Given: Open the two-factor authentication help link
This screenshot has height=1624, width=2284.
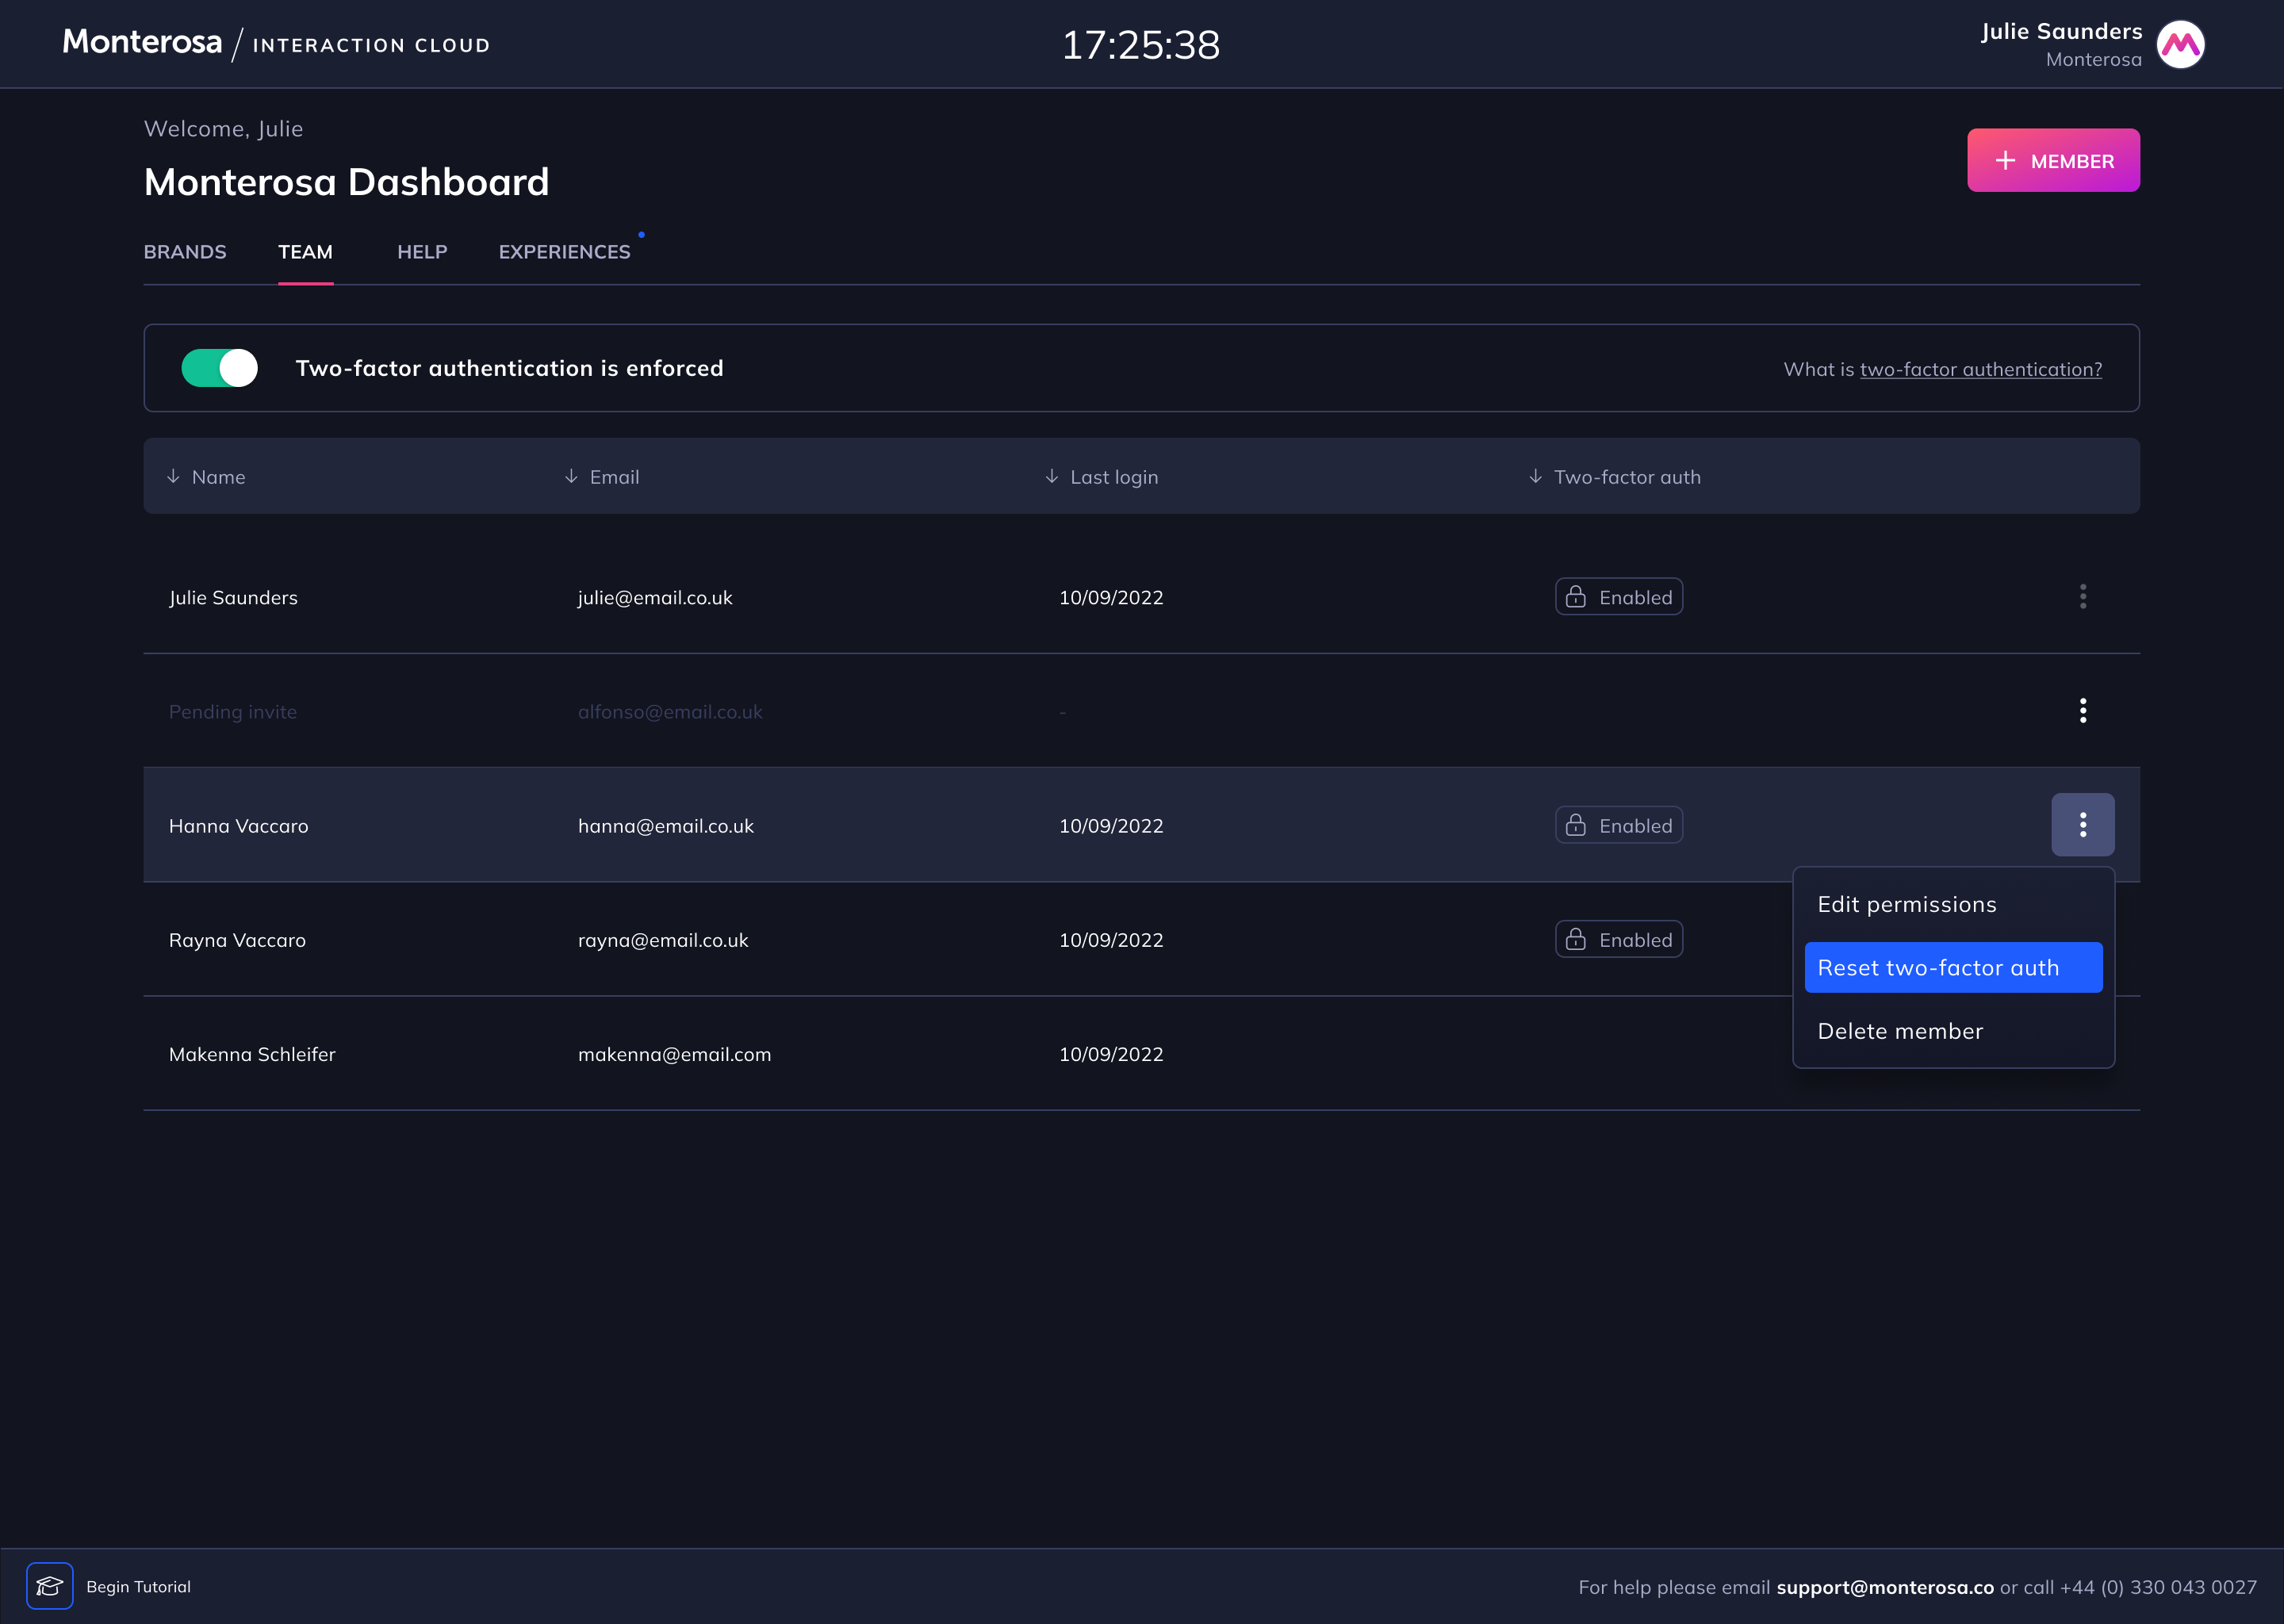Looking at the screenshot, I should [x=1980, y=369].
